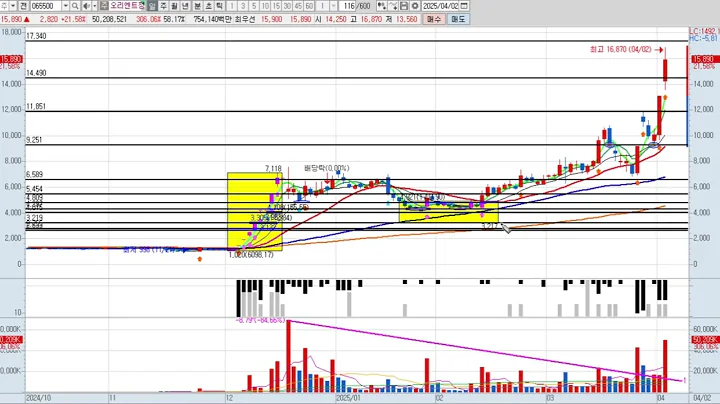The image size is (720, 404).
Task: Click the gray 주 icon before stock name
Action: (104, 6)
